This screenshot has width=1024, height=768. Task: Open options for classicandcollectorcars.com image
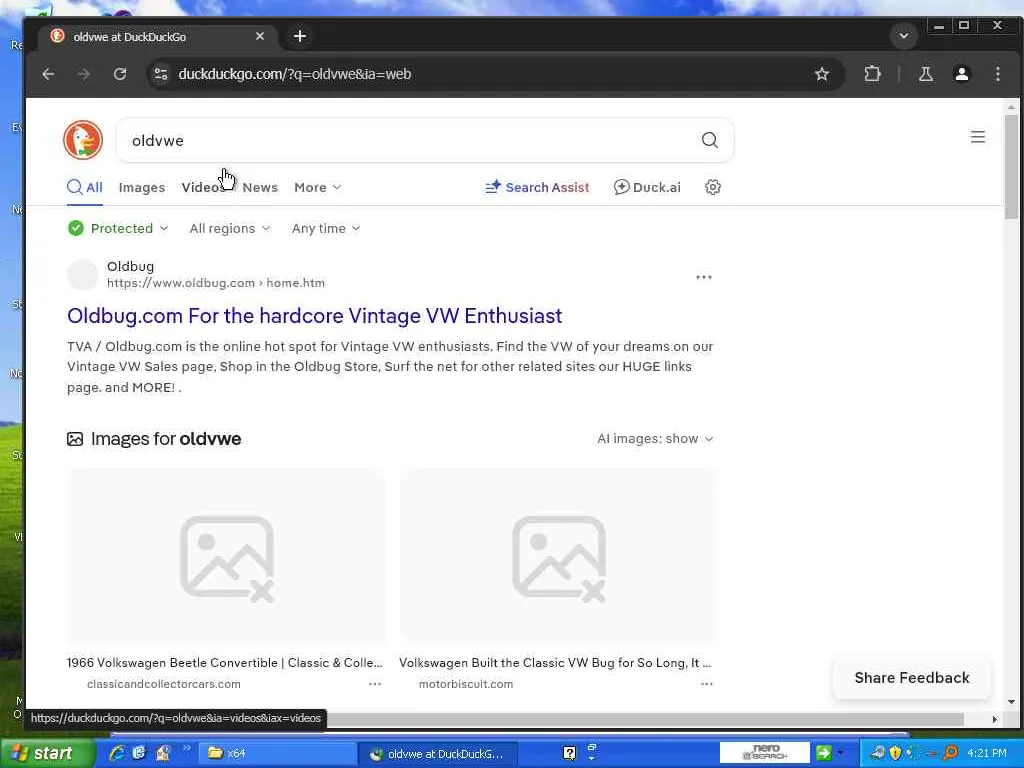click(375, 684)
